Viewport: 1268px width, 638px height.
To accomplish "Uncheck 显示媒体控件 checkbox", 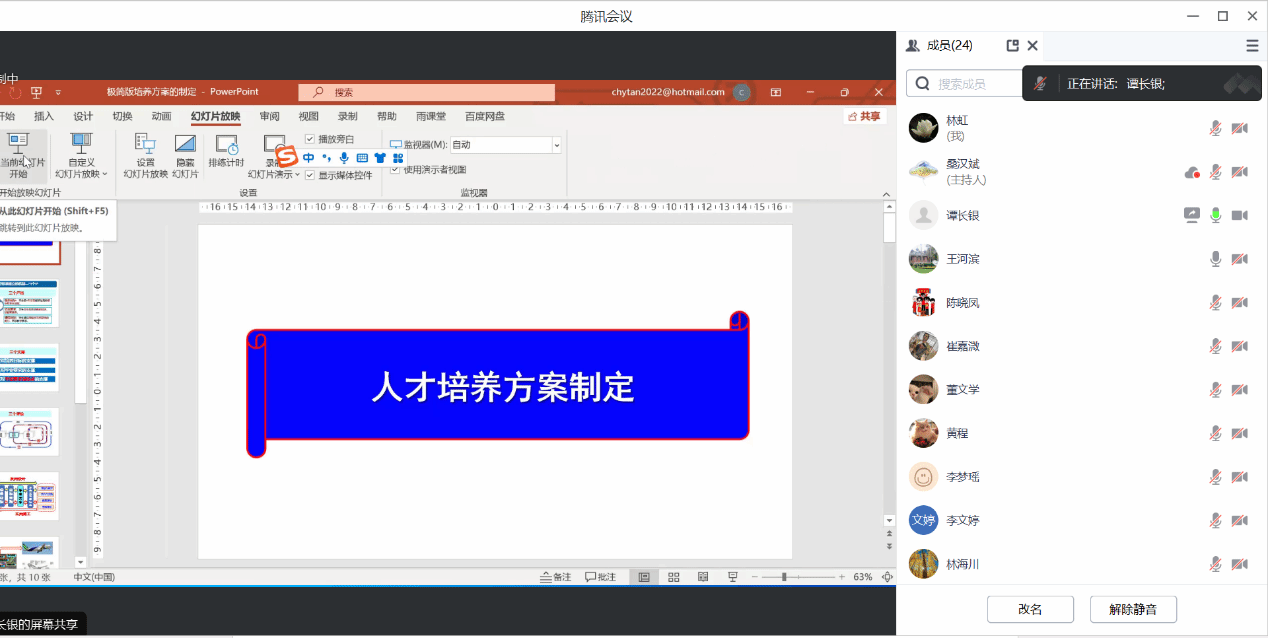I will [x=310, y=175].
